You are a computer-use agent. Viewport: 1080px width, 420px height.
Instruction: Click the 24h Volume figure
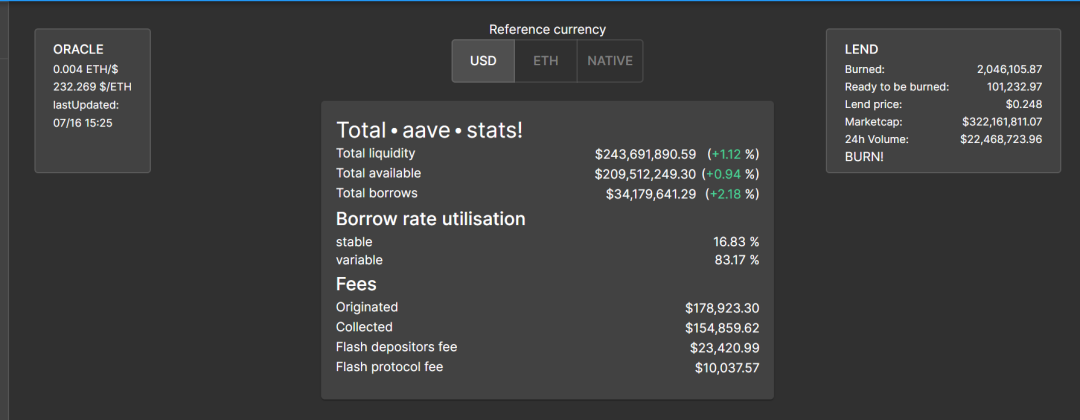[1001, 139]
